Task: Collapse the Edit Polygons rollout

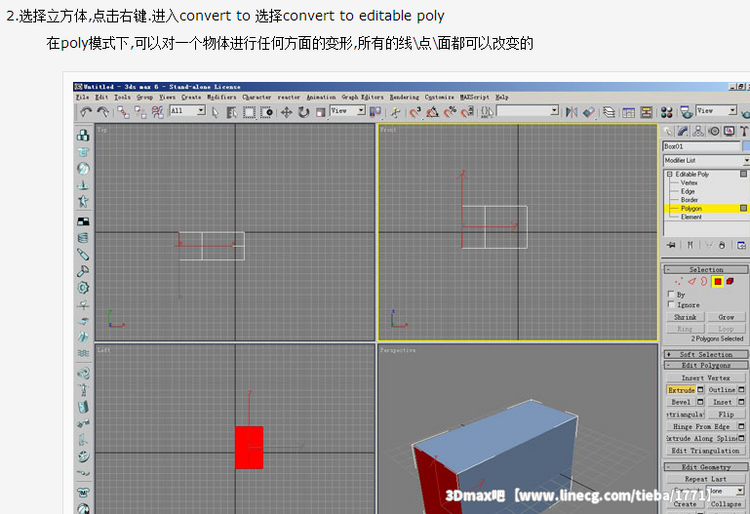Action: [706, 365]
